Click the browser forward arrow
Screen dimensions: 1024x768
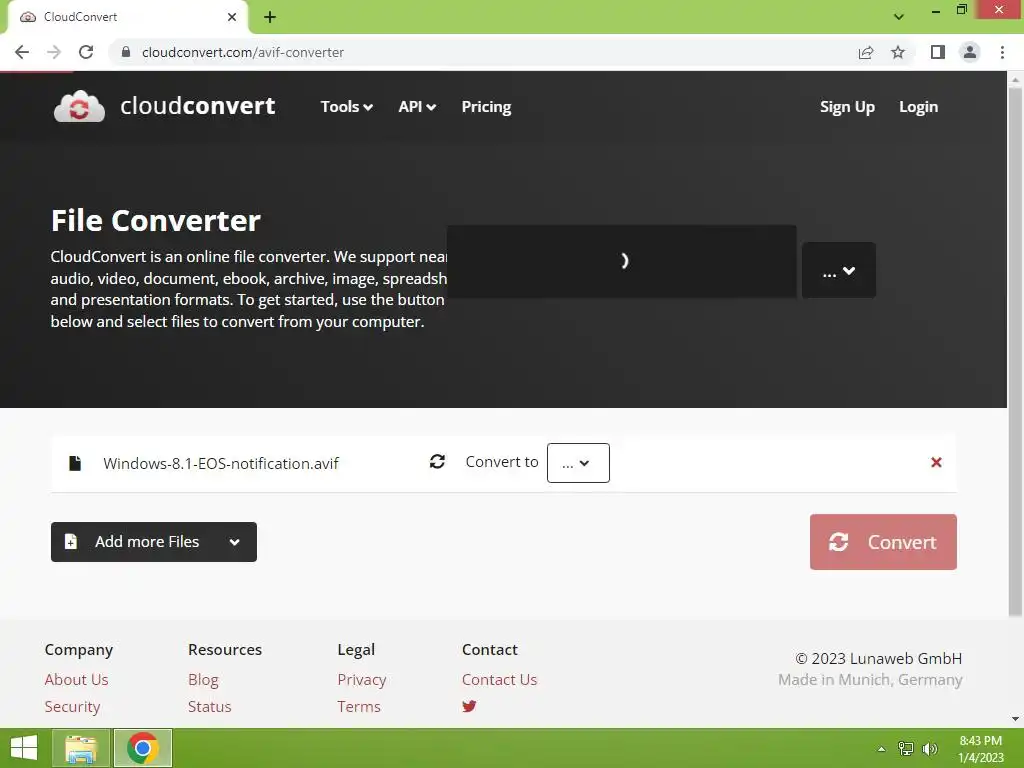[54, 52]
